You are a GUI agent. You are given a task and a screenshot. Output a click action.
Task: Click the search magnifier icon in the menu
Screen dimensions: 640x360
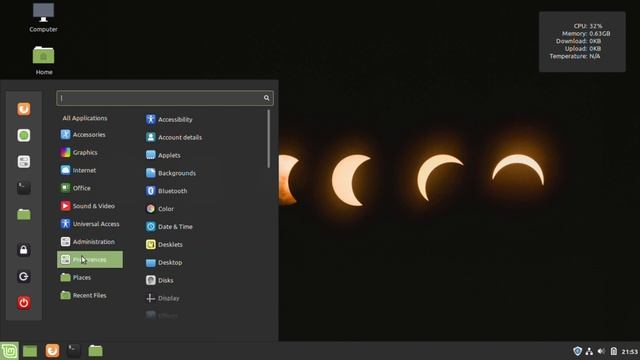[267, 98]
